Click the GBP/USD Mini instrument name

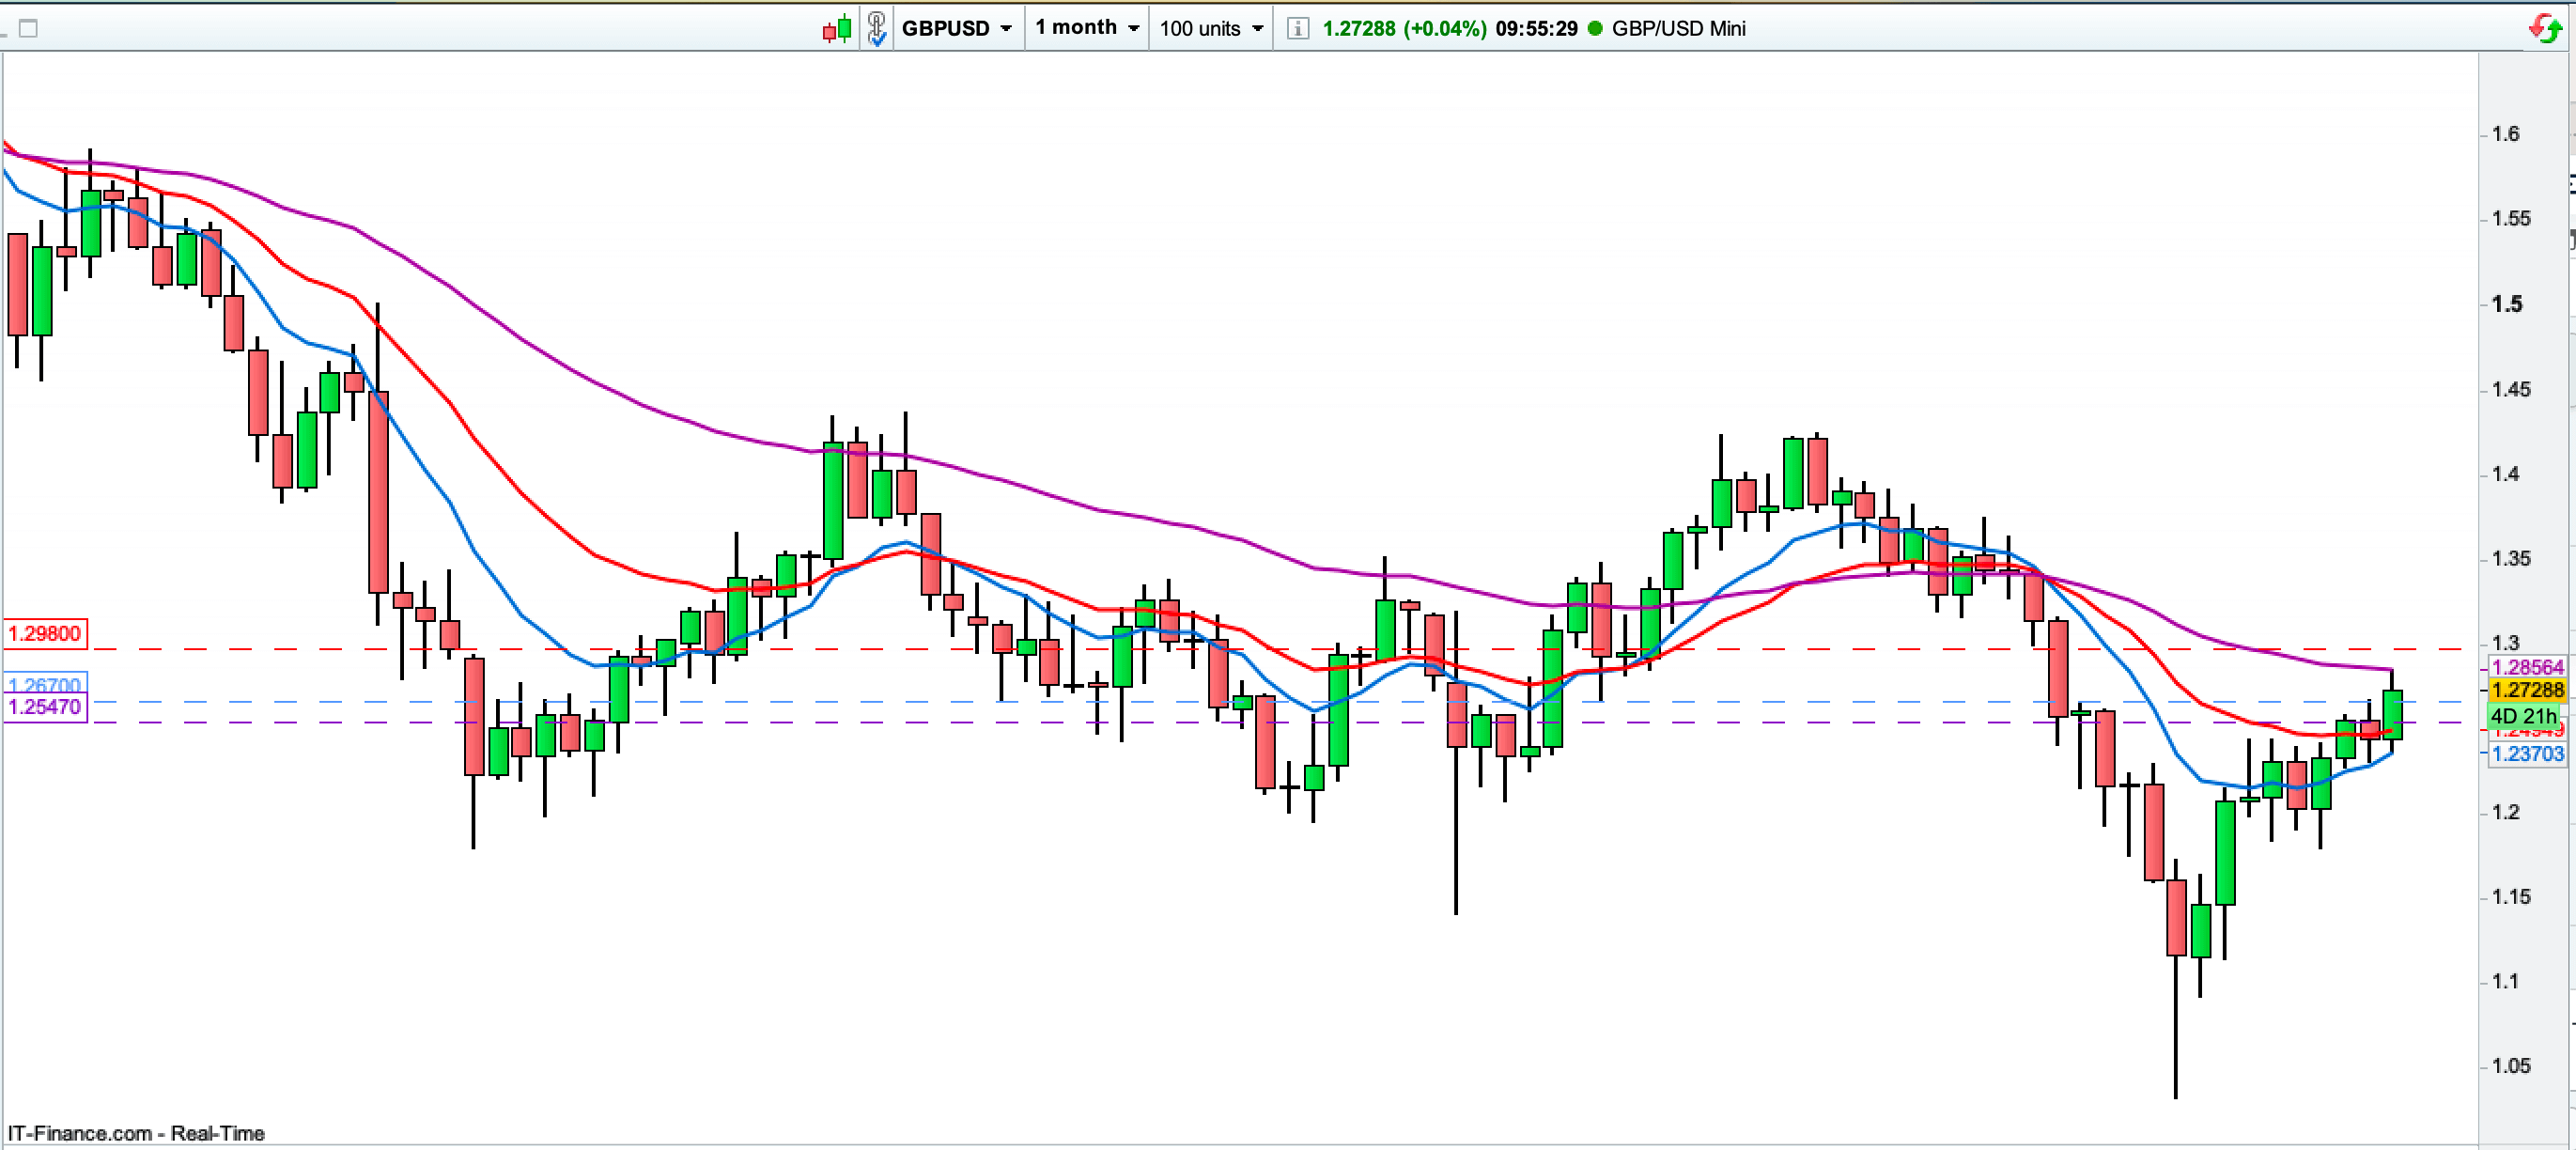tap(1678, 28)
